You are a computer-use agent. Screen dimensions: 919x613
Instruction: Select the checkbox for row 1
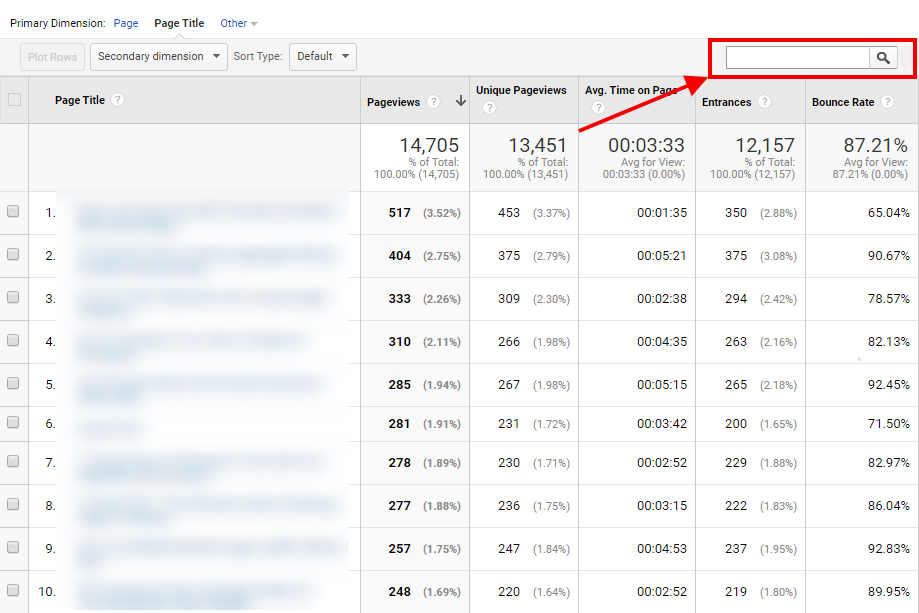point(14,213)
